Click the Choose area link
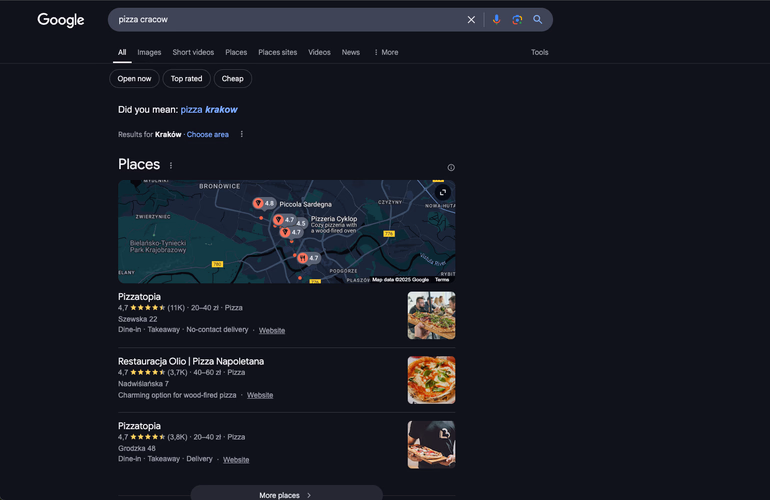Screen dimensions: 770x500 tap(208, 135)
